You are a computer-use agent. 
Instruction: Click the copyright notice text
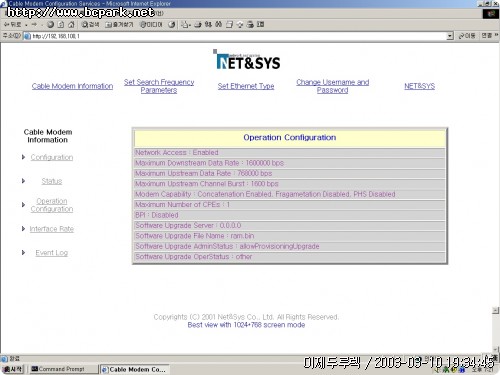point(246,317)
